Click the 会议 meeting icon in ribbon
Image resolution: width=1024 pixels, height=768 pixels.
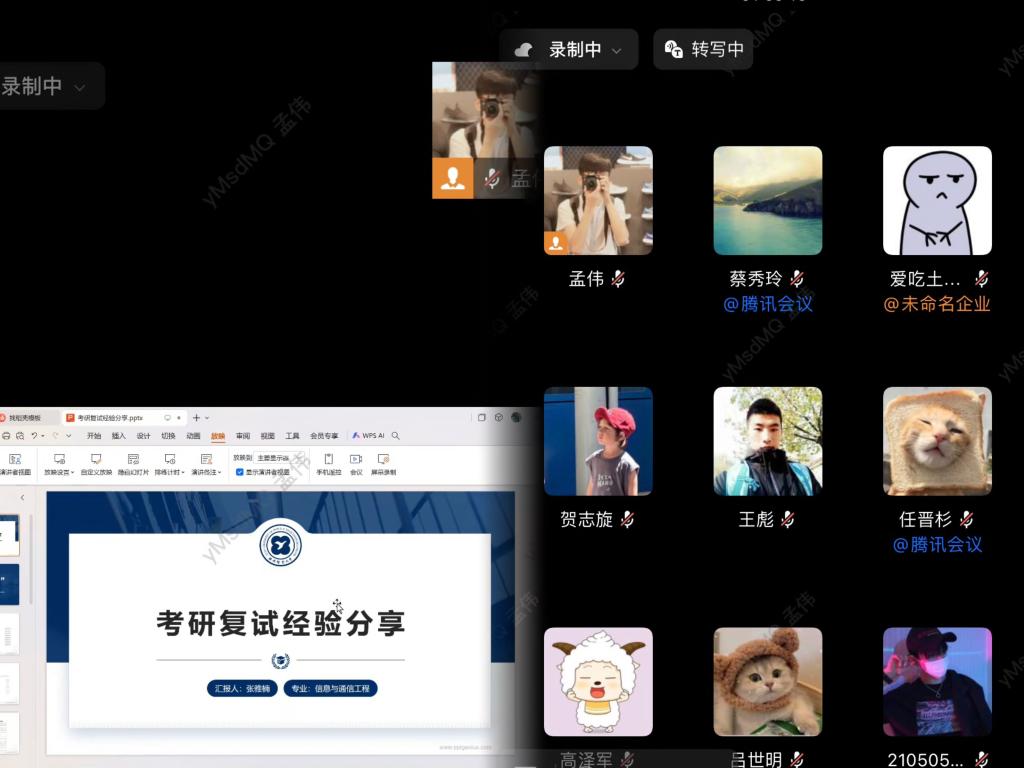coord(356,460)
